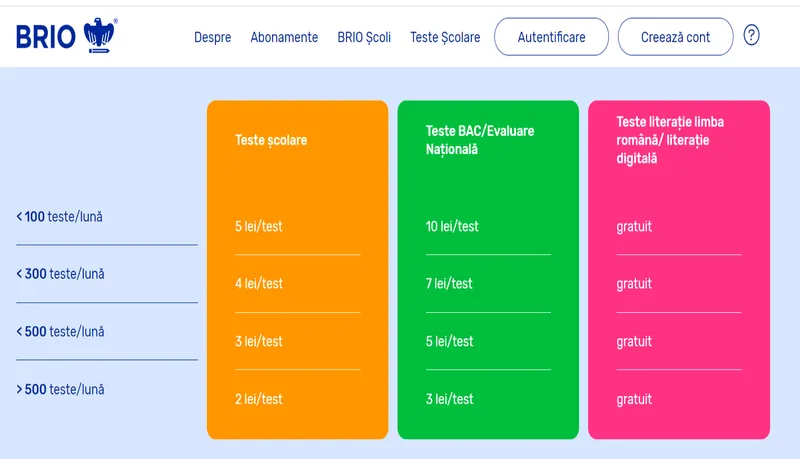This screenshot has width=800, height=459.
Task: Click the <100 teste/lună row label
Action: tap(60, 216)
